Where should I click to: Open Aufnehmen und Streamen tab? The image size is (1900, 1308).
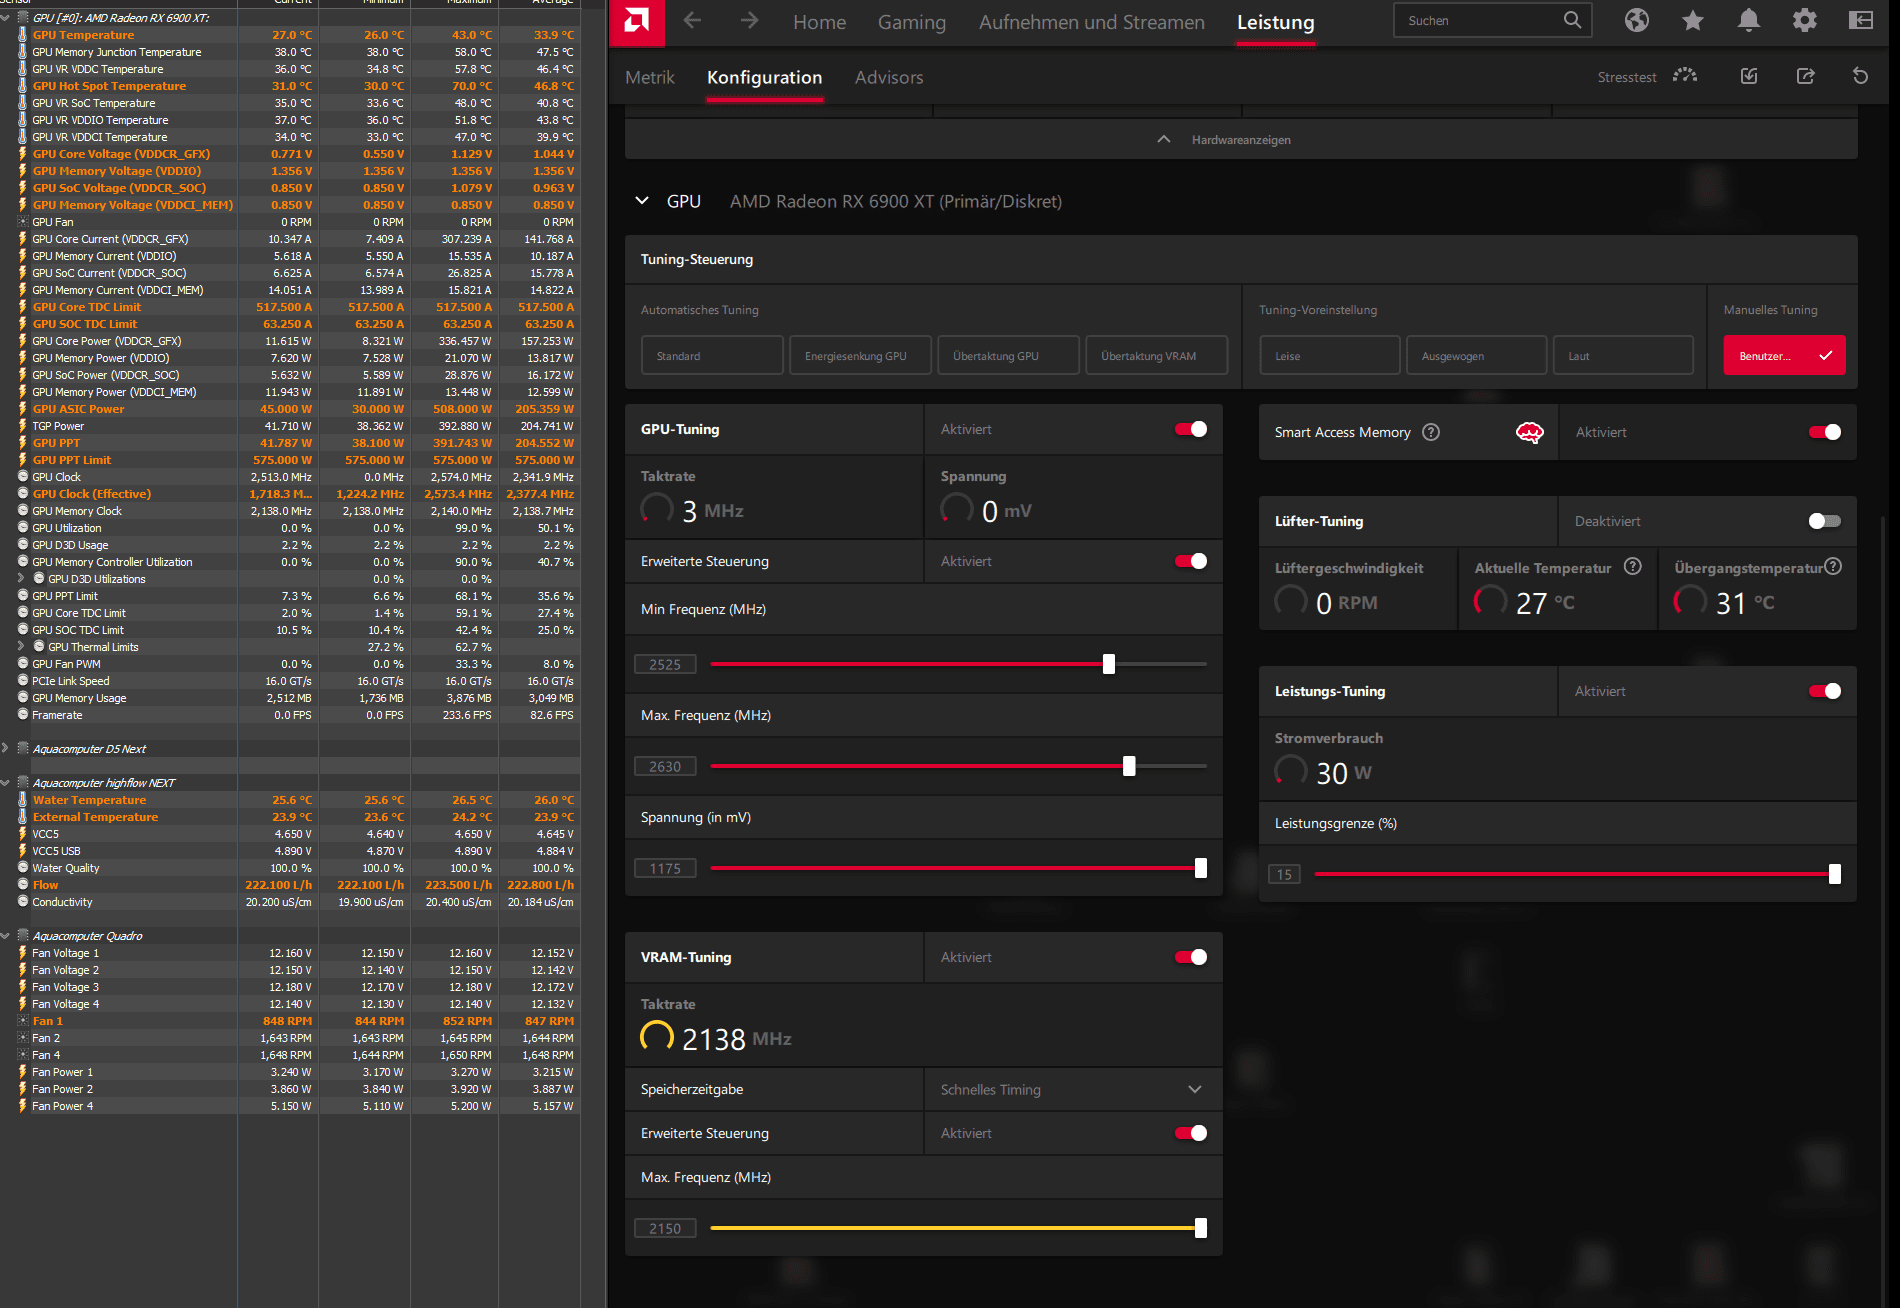[1091, 22]
